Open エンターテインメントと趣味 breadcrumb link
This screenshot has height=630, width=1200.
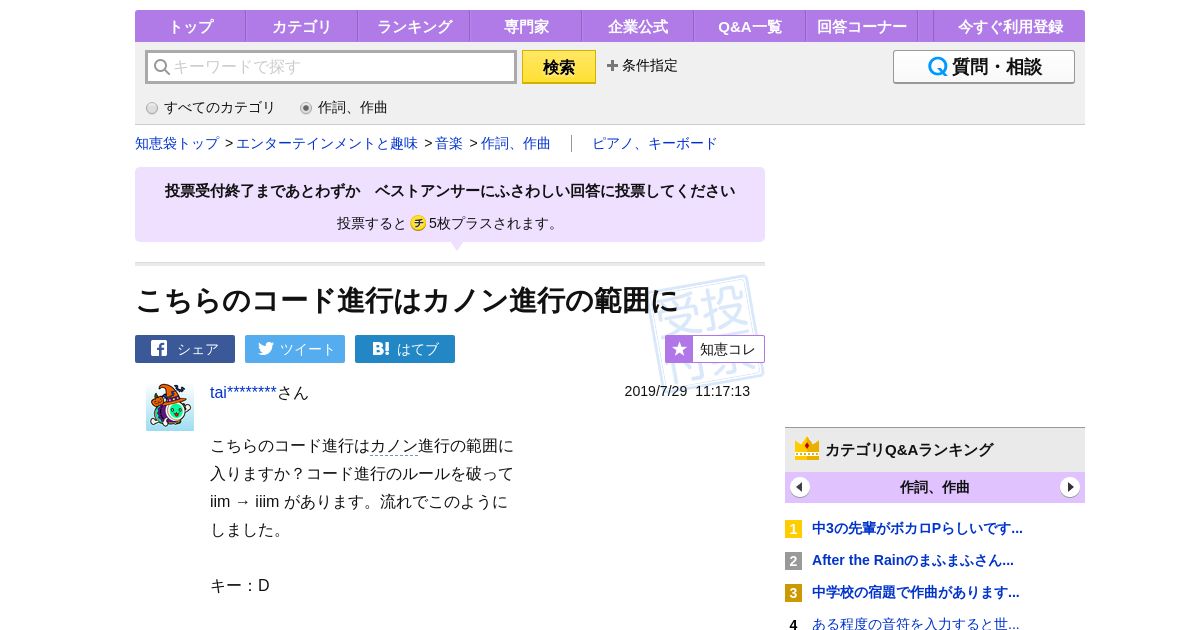point(327,143)
